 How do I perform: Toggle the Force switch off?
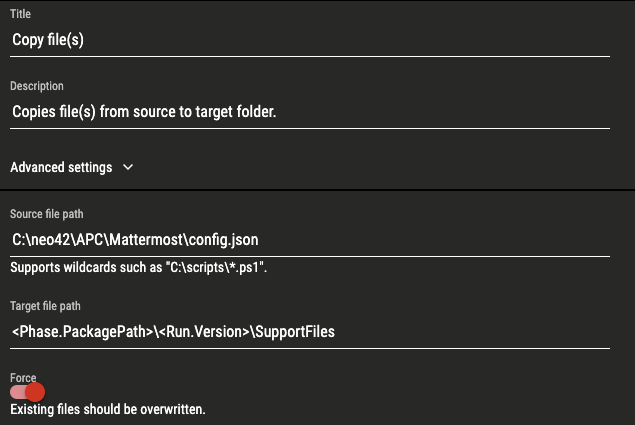[27, 392]
